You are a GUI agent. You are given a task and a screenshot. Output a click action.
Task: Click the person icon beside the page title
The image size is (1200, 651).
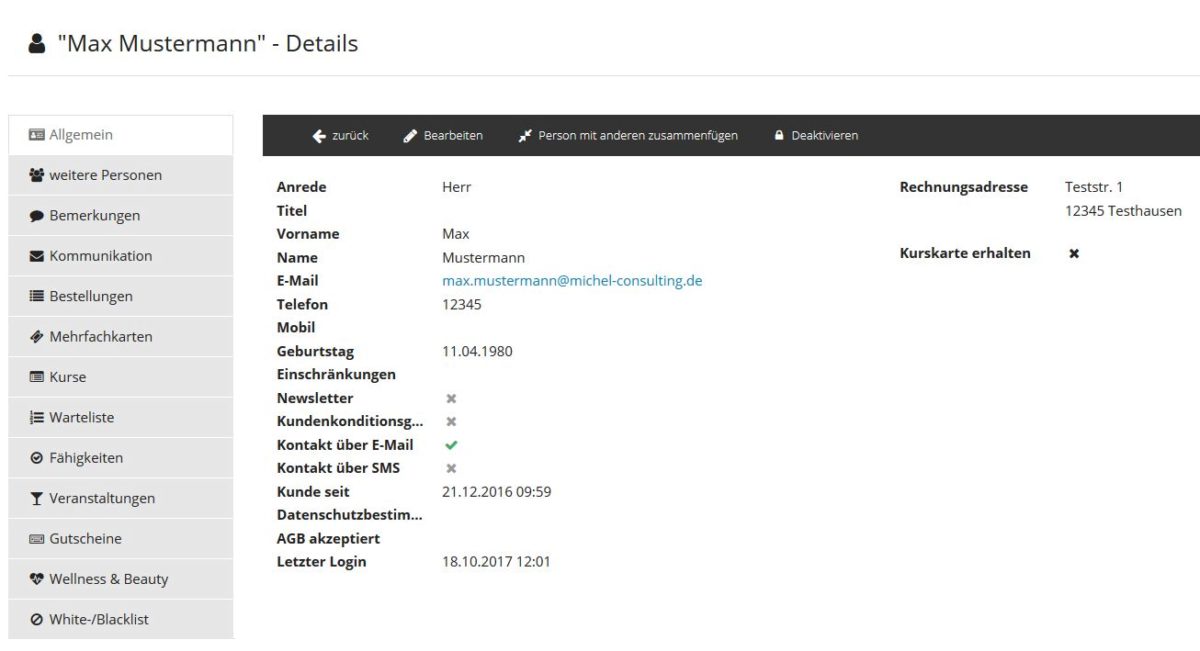point(37,44)
